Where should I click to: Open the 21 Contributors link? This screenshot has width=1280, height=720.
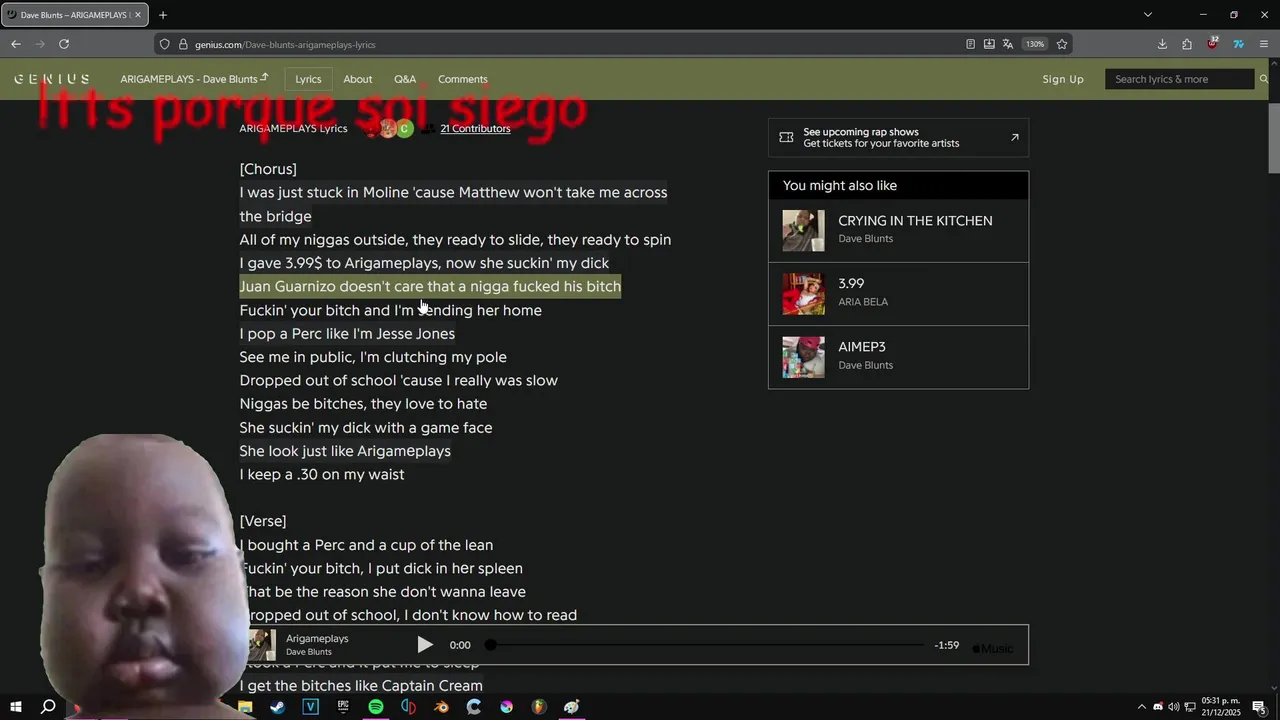click(475, 128)
